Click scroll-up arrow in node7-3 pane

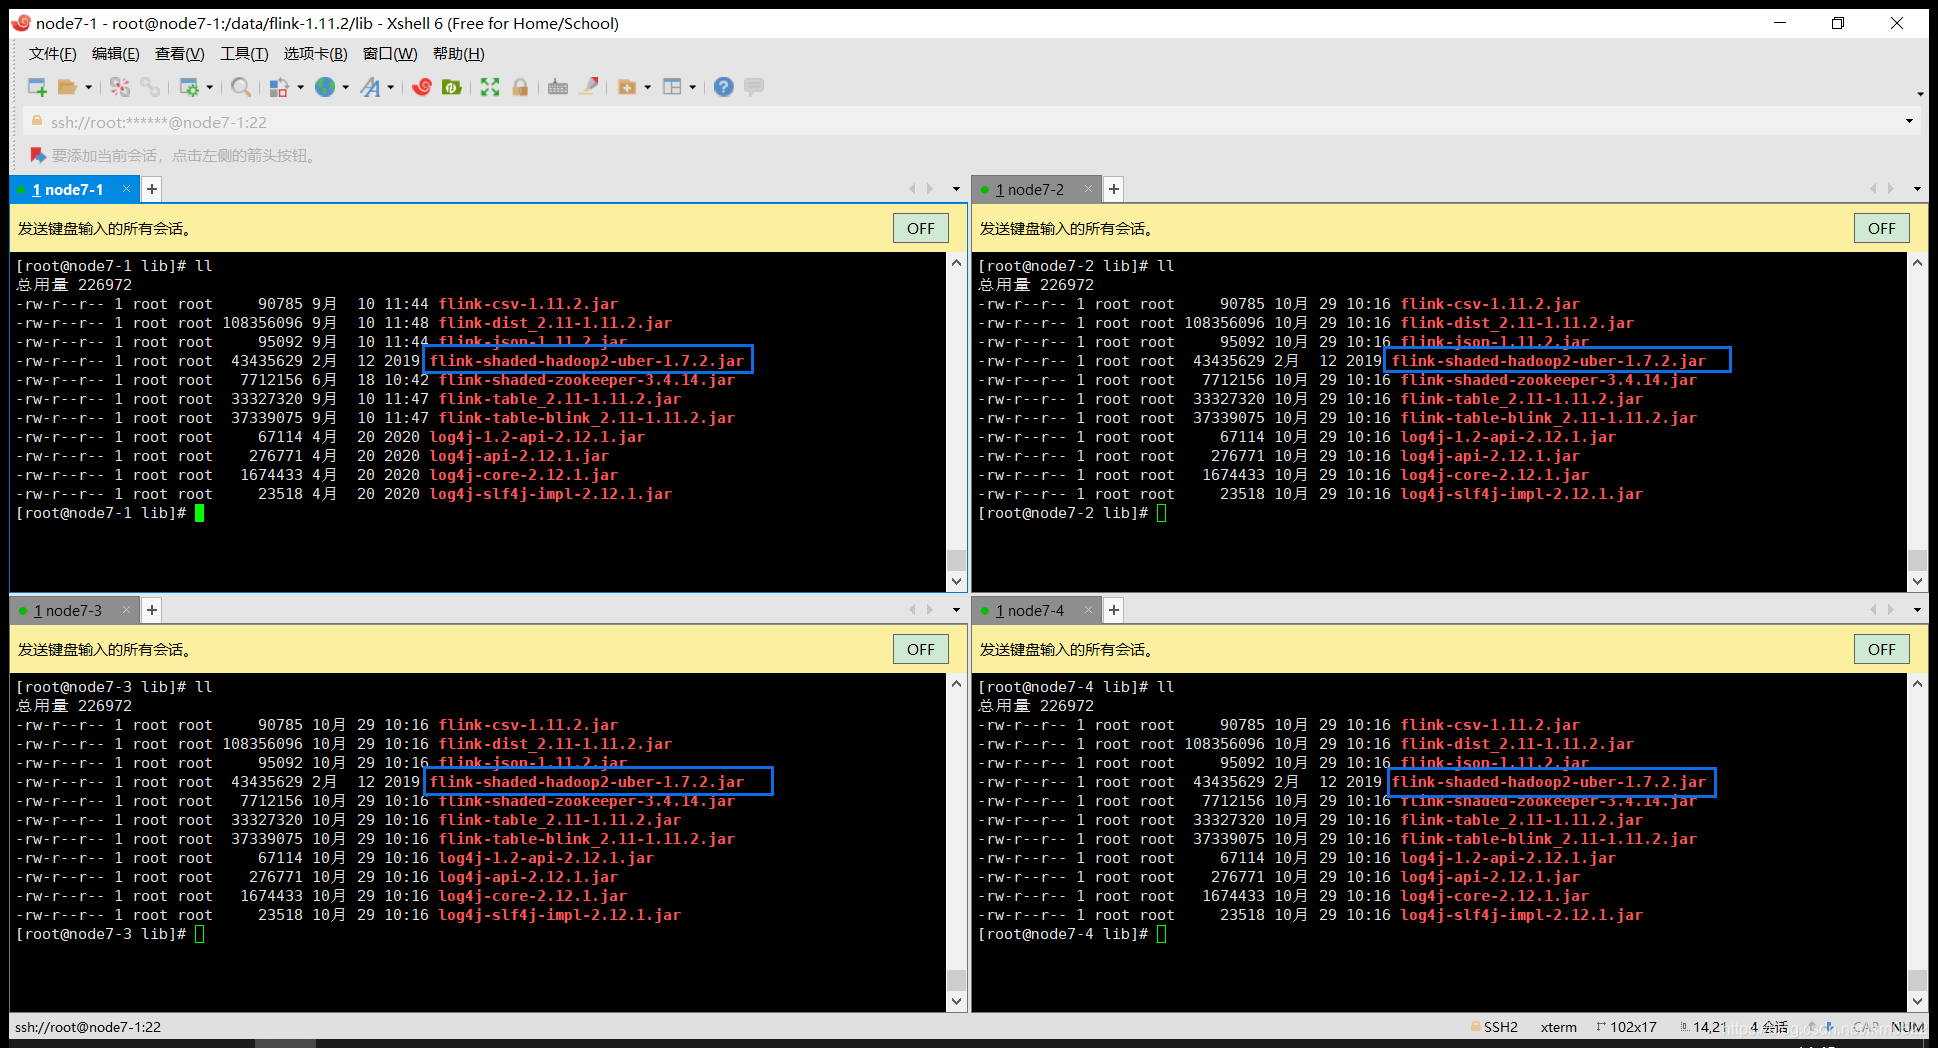tap(957, 684)
